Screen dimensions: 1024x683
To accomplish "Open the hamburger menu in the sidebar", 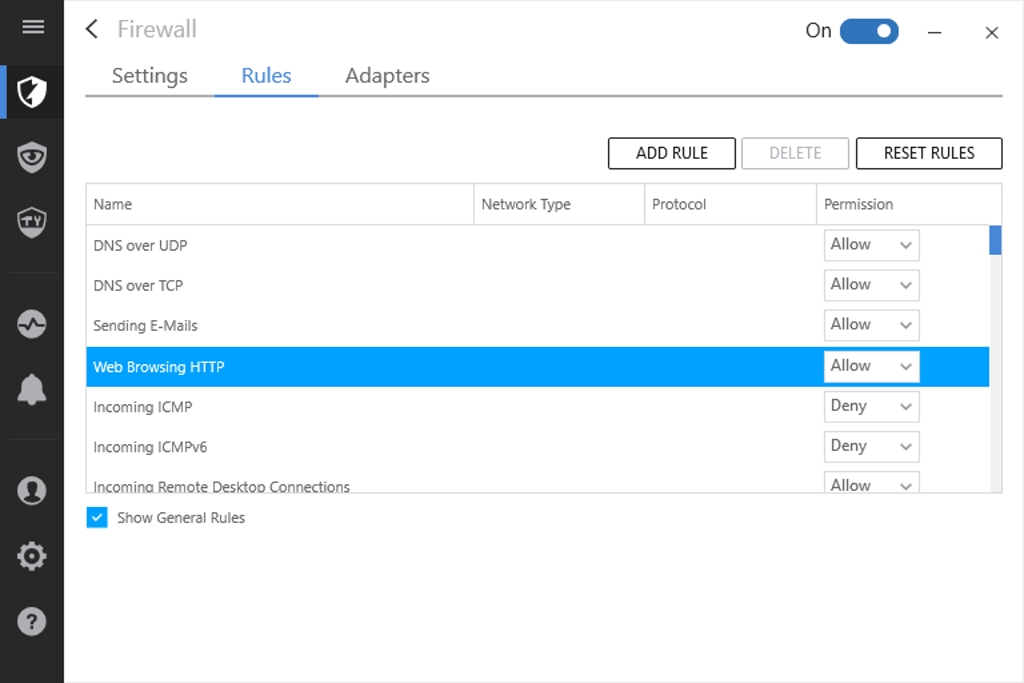I will click(x=33, y=27).
